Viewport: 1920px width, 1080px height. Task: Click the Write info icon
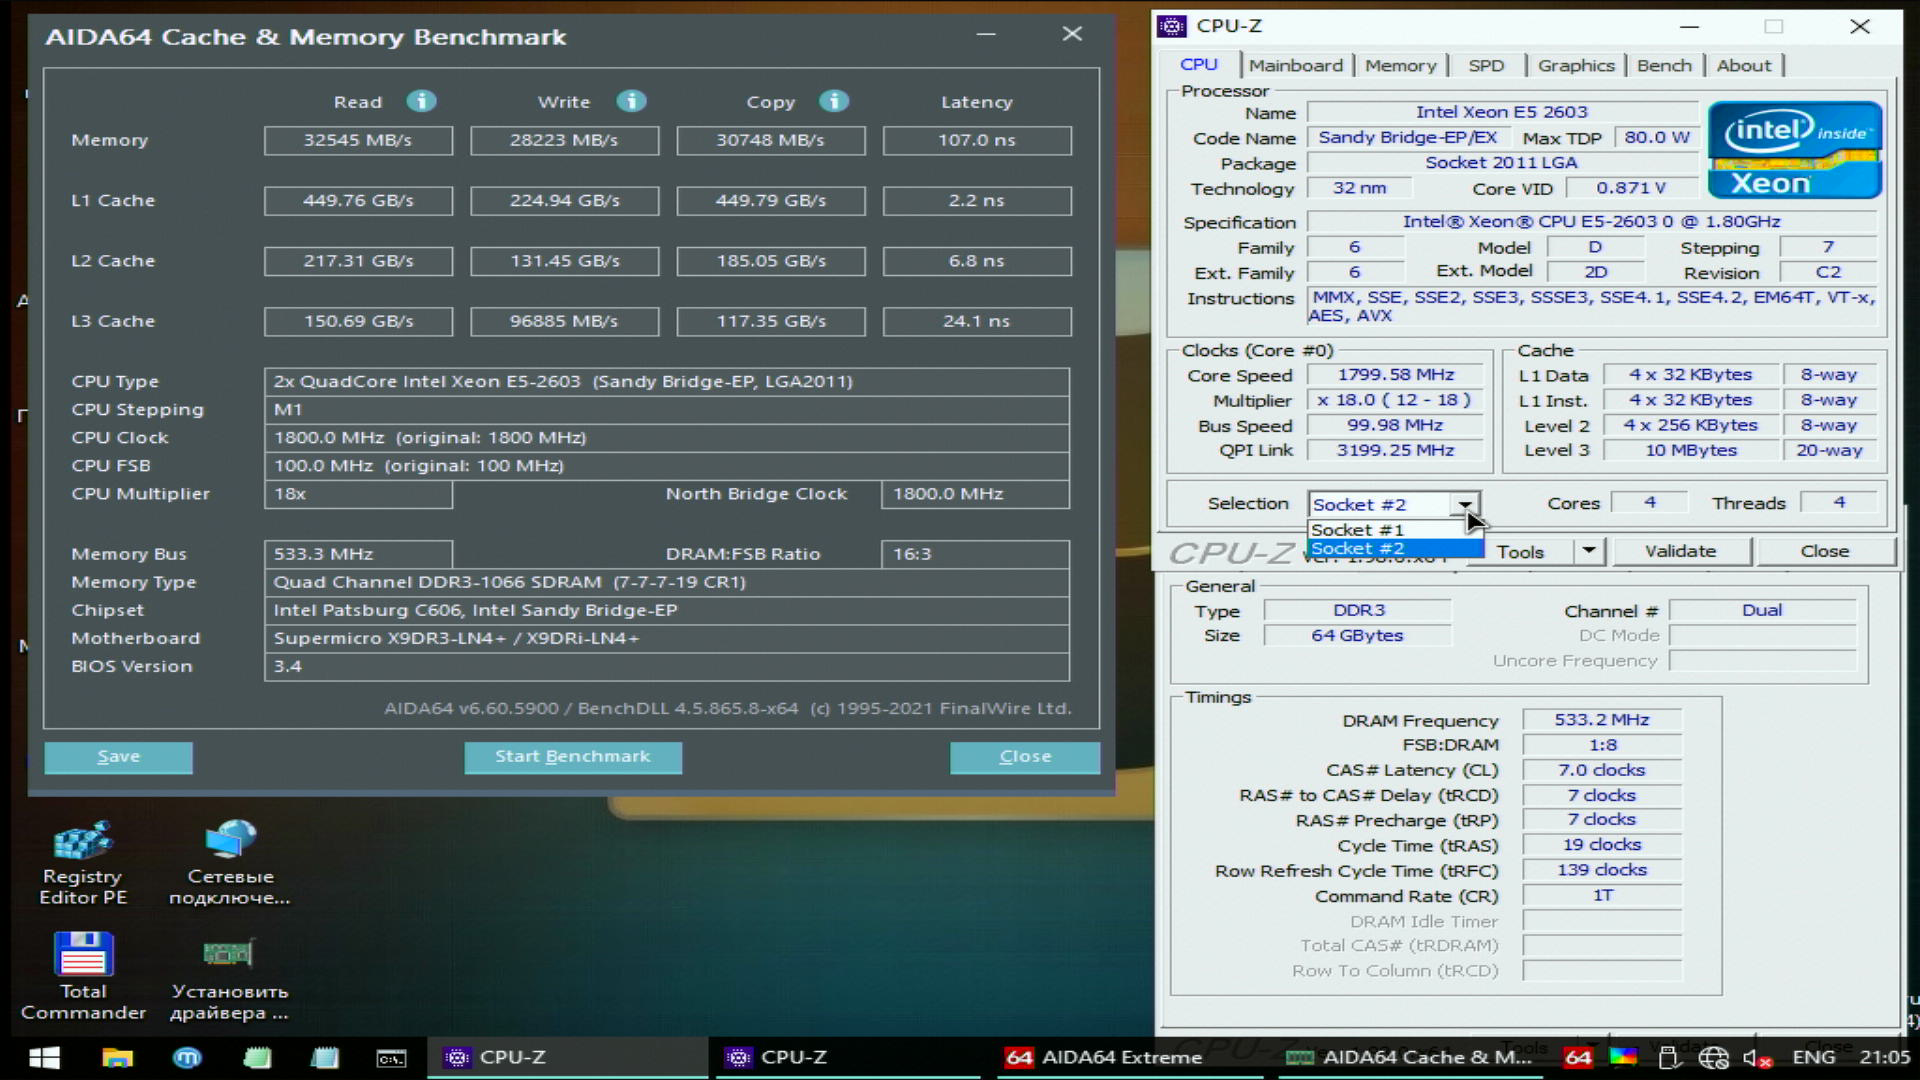click(x=631, y=101)
